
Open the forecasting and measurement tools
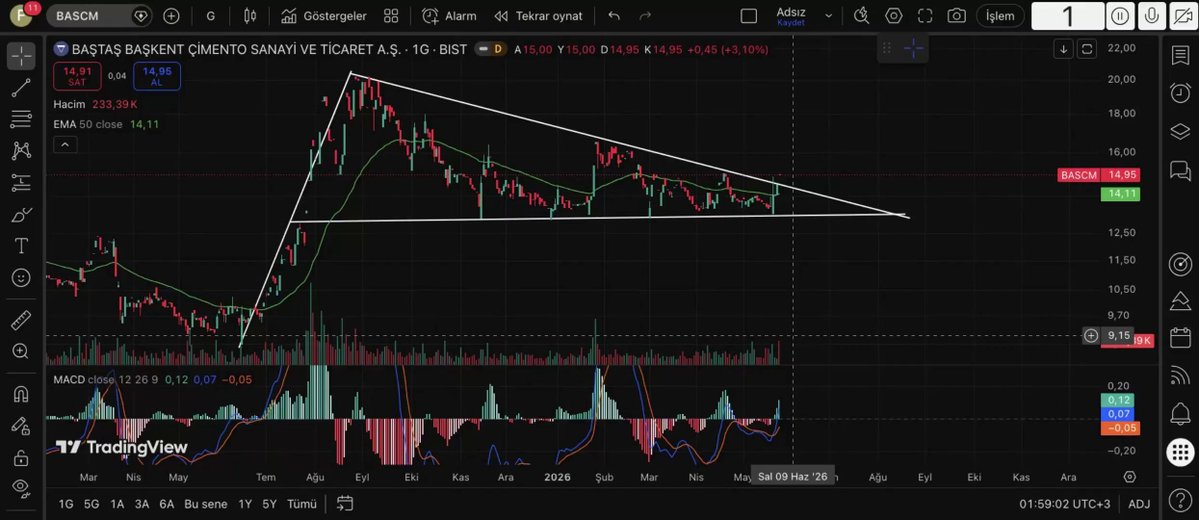point(21,182)
